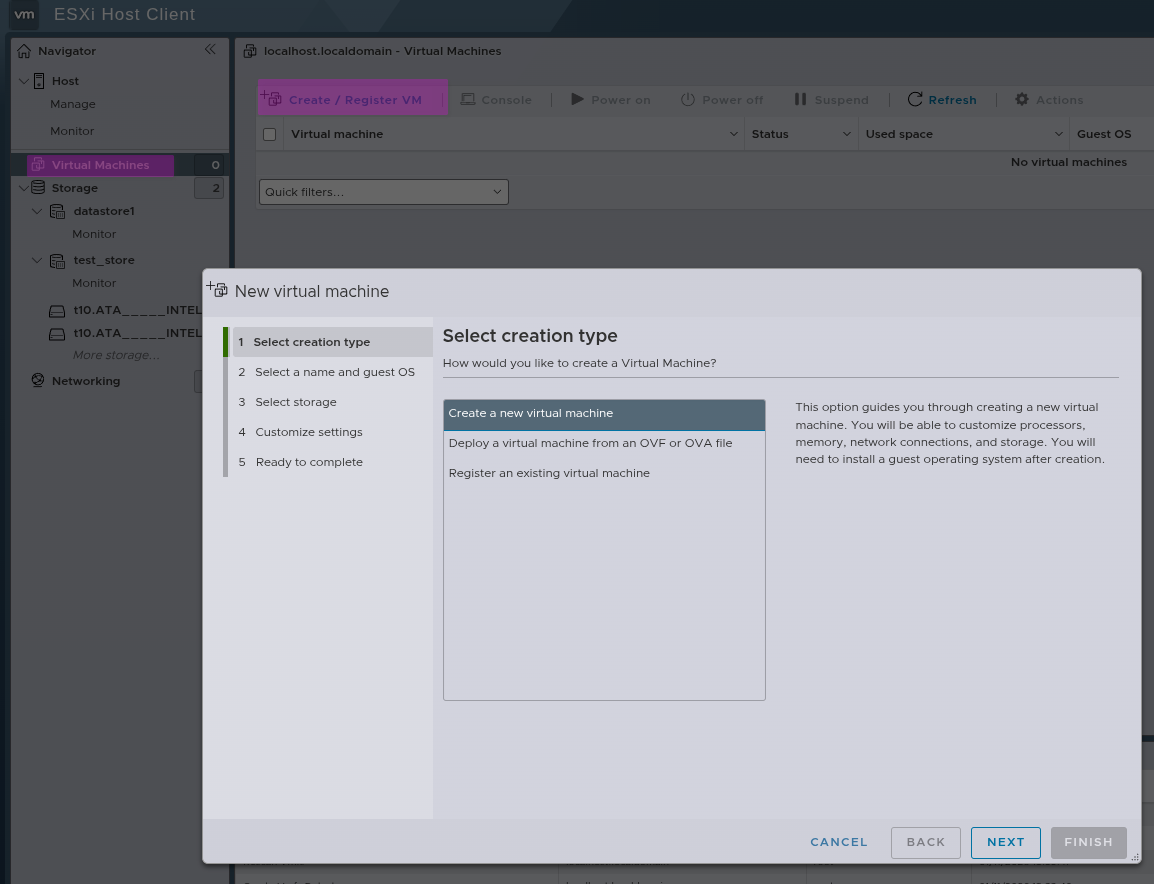1154x884 pixels.
Task: Click the Navigator home icon
Action: coord(24,51)
